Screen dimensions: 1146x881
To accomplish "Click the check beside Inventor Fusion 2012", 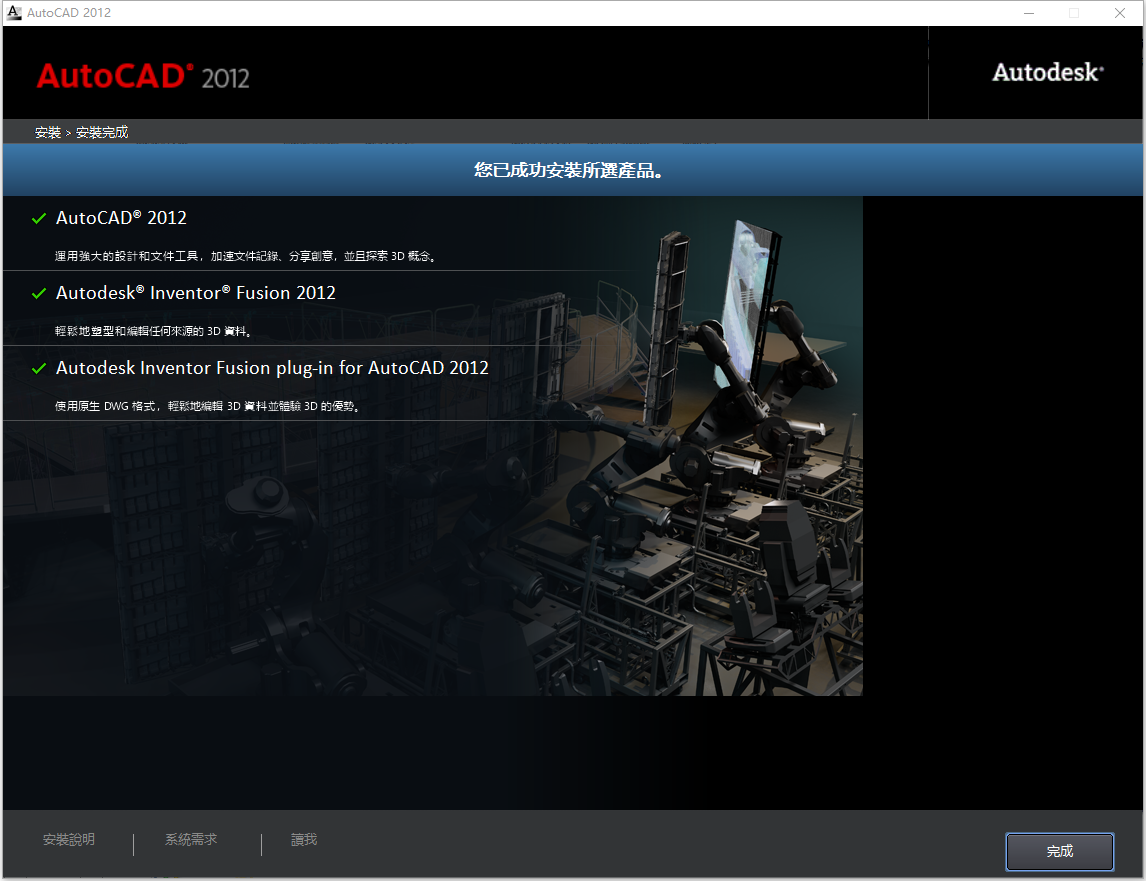I will [39, 294].
